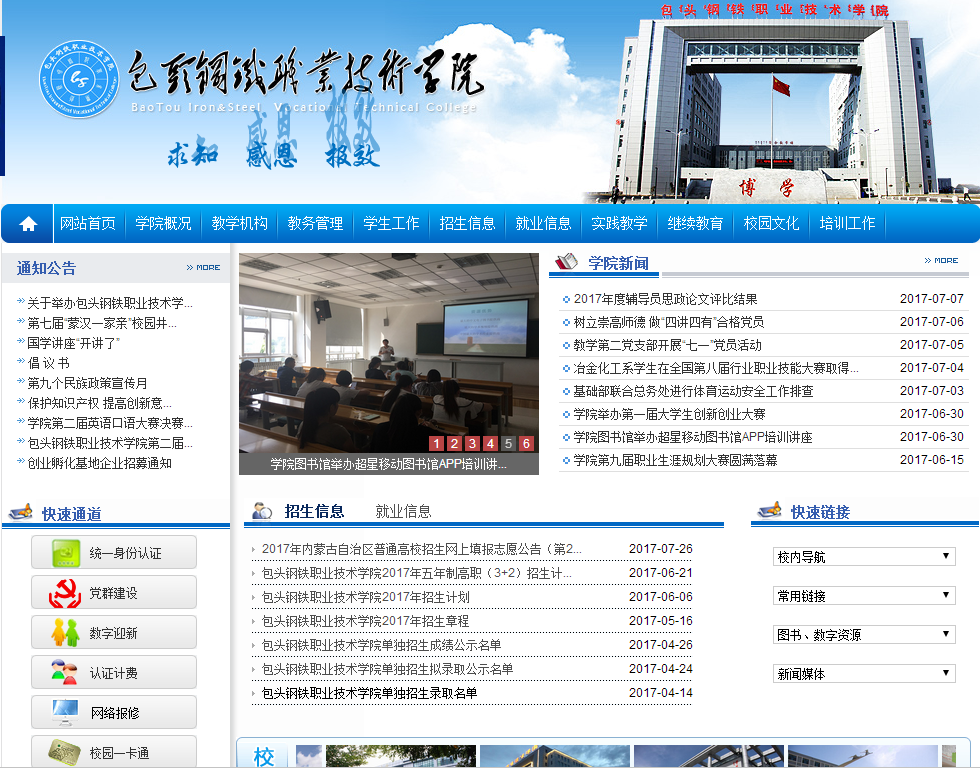
Task: Click the home icon in navigation bar
Action: [28, 224]
